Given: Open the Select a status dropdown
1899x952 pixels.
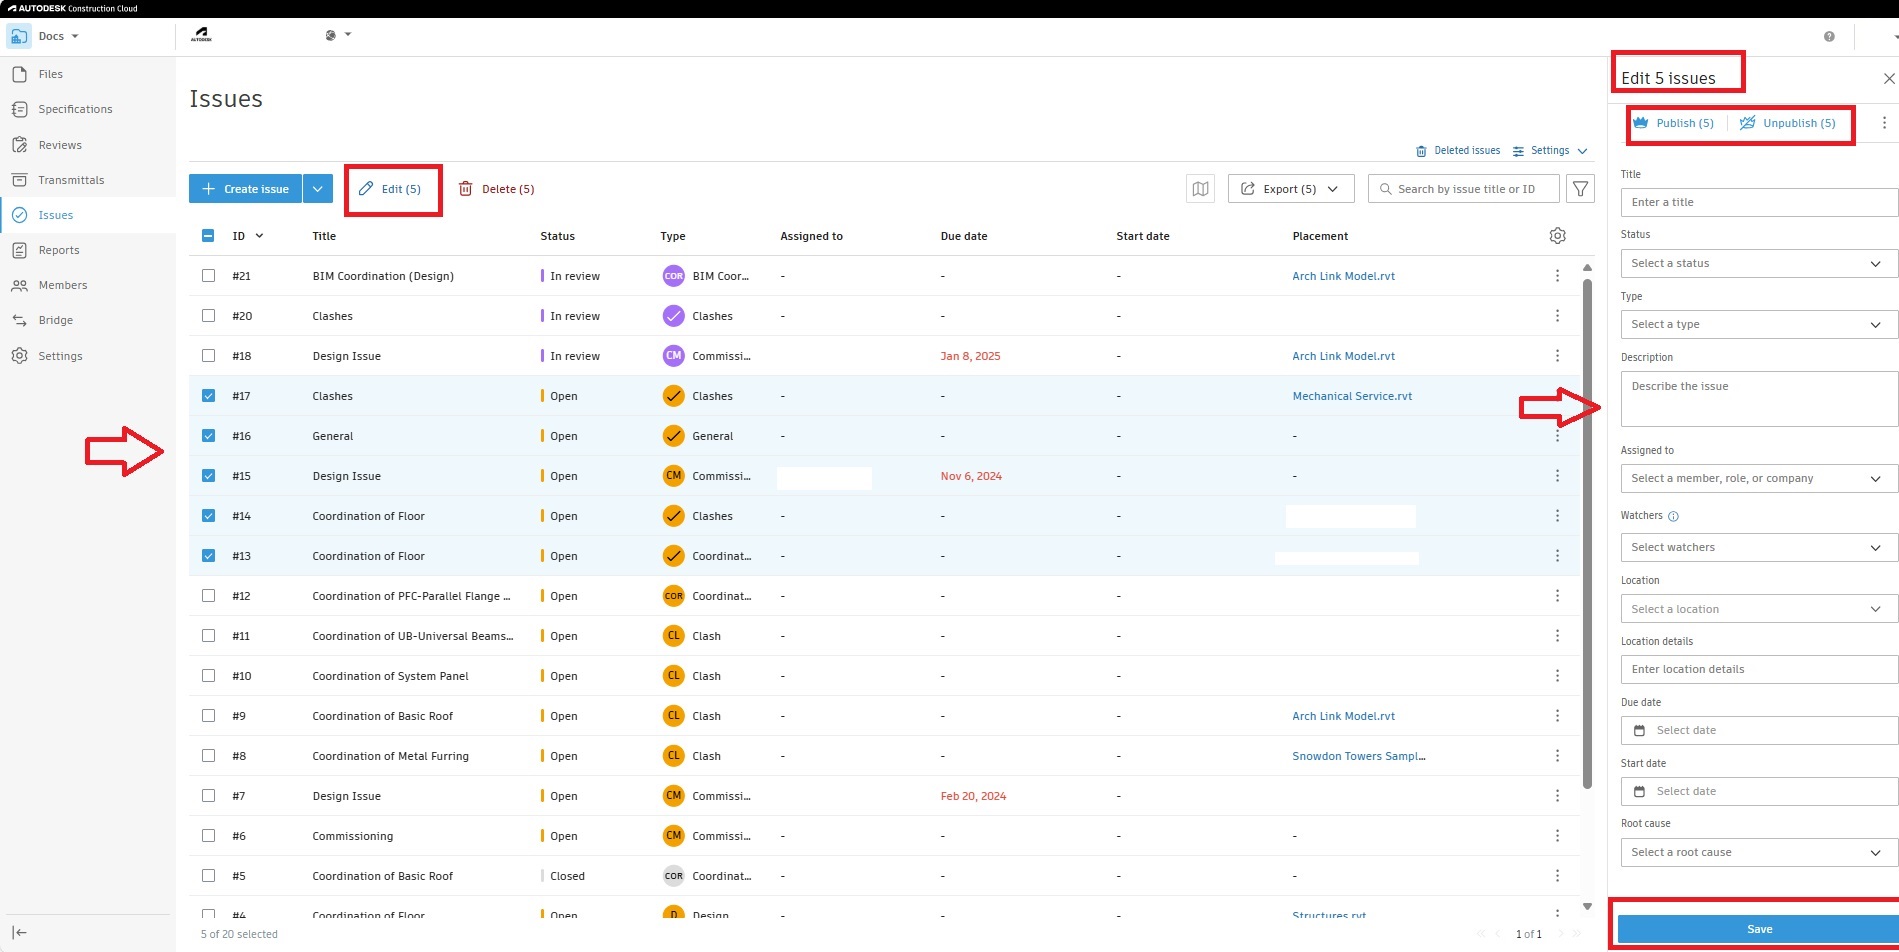Looking at the screenshot, I should [x=1758, y=263].
